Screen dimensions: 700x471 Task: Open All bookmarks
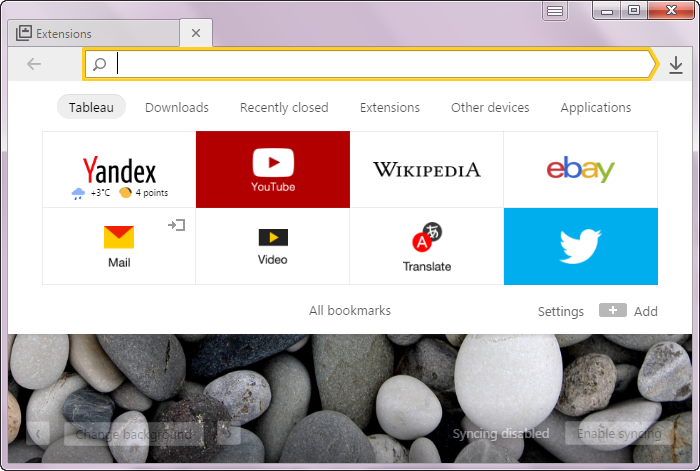350,311
